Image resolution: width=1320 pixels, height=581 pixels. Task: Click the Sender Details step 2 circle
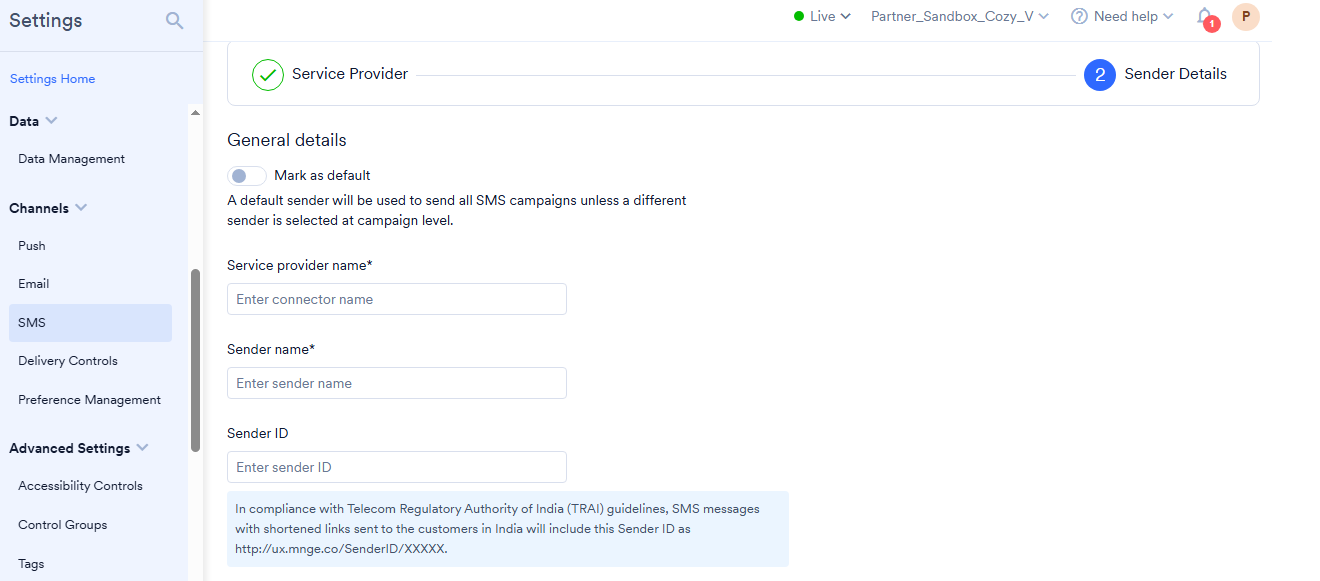(1099, 75)
